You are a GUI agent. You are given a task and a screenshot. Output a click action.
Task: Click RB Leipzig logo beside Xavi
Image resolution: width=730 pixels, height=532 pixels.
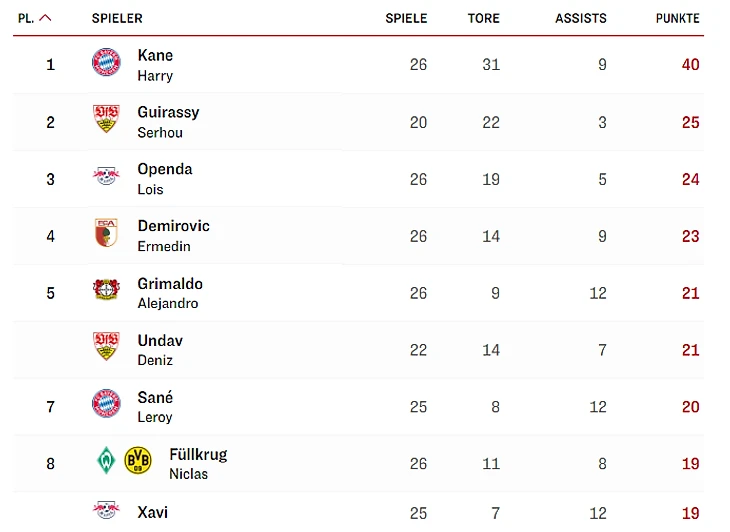(x=106, y=511)
